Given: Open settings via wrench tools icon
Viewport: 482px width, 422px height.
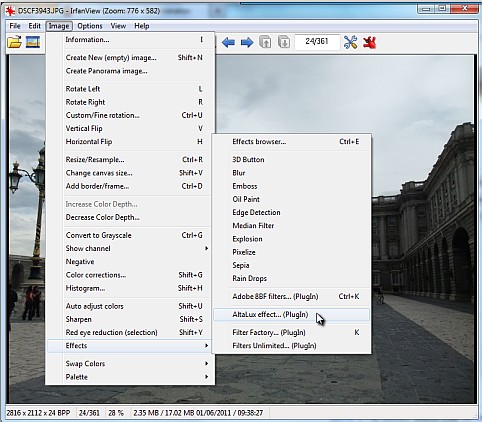Looking at the screenshot, I should click(350, 42).
